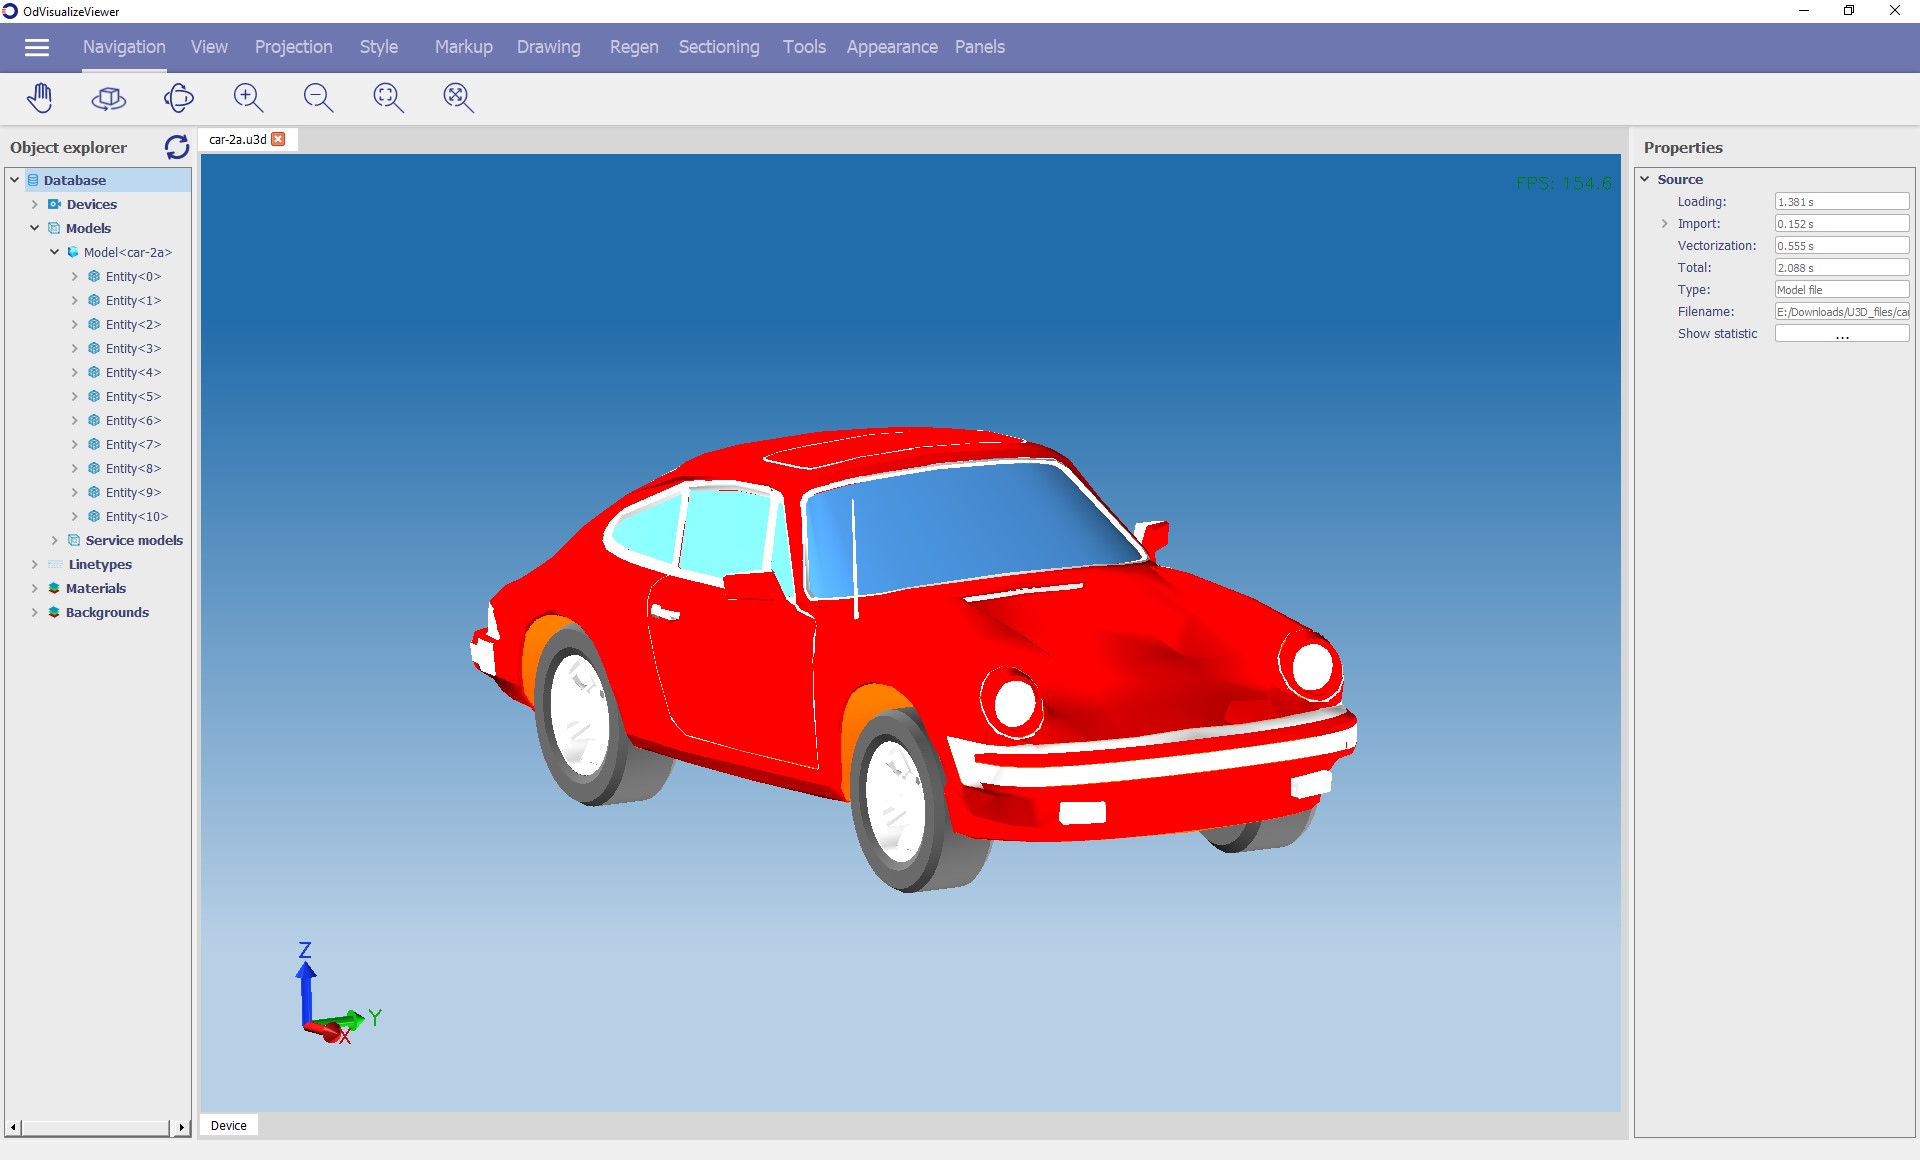Expand the Service models tree node
The width and height of the screenshot is (1920, 1160).
(x=51, y=539)
